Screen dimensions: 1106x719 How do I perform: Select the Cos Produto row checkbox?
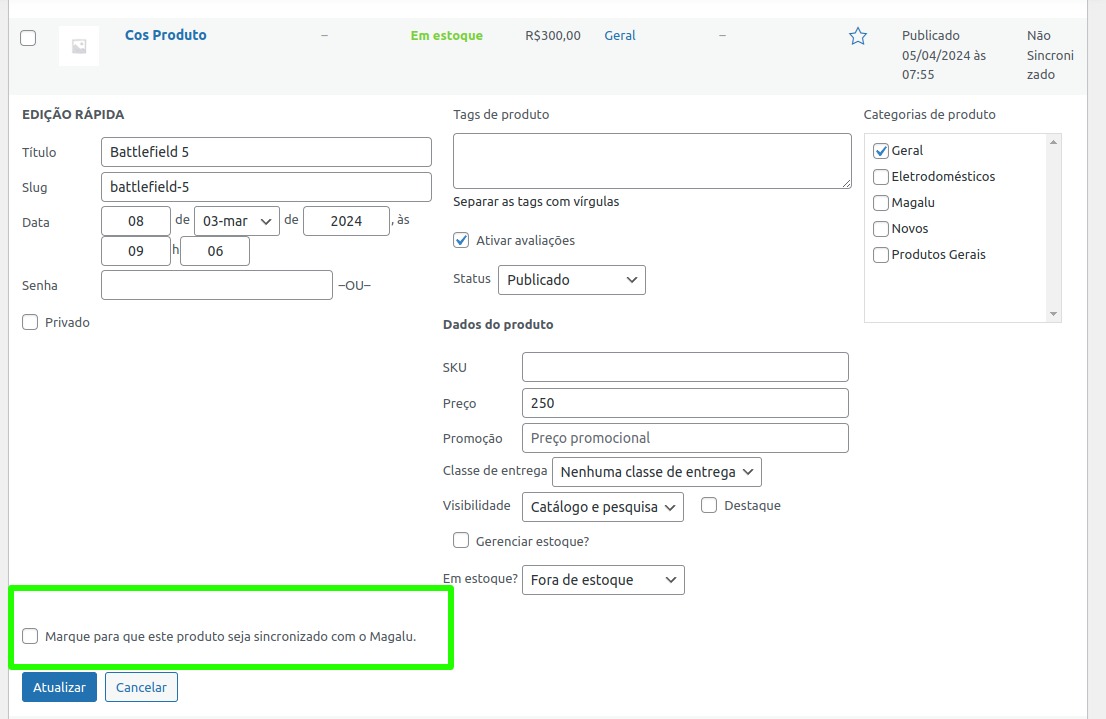[x=28, y=38]
